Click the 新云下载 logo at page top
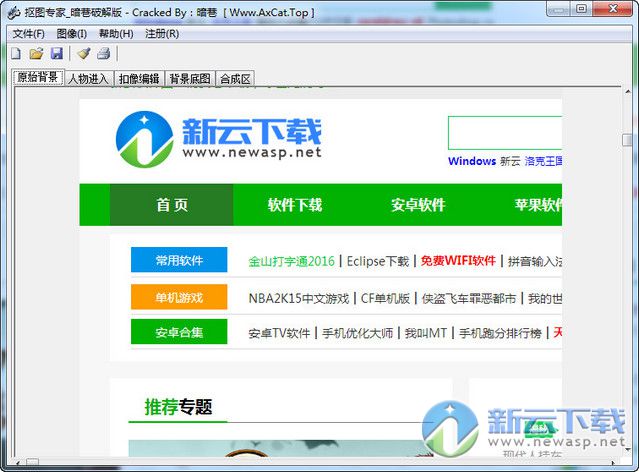639x472 pixels. (219, 139)
